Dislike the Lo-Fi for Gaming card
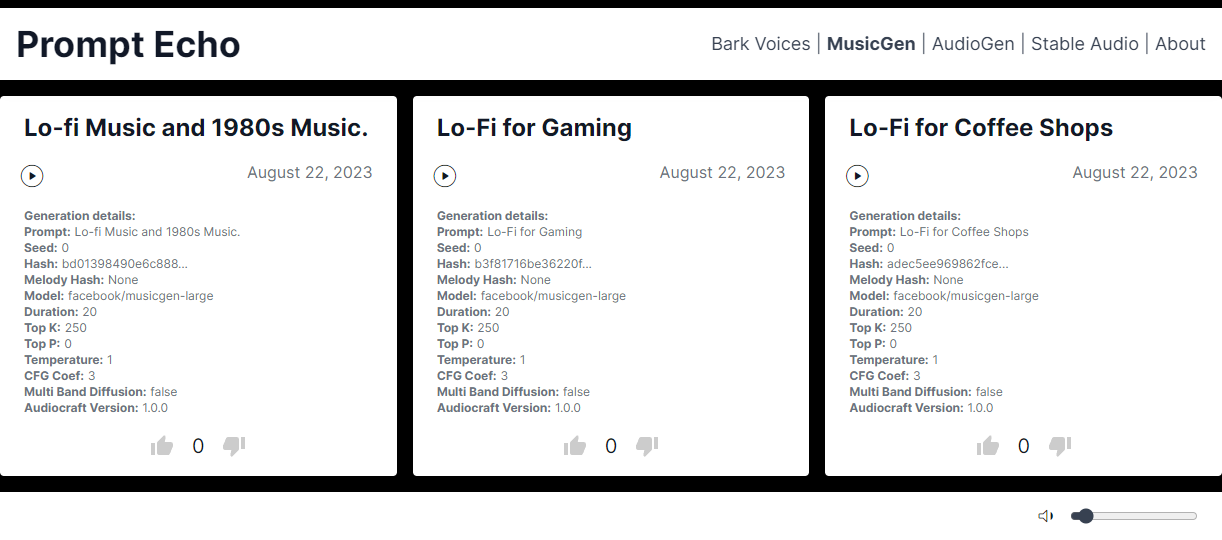Image resolution: width=1222 pixels, height=540 pixels. click(x=647, y=446)
